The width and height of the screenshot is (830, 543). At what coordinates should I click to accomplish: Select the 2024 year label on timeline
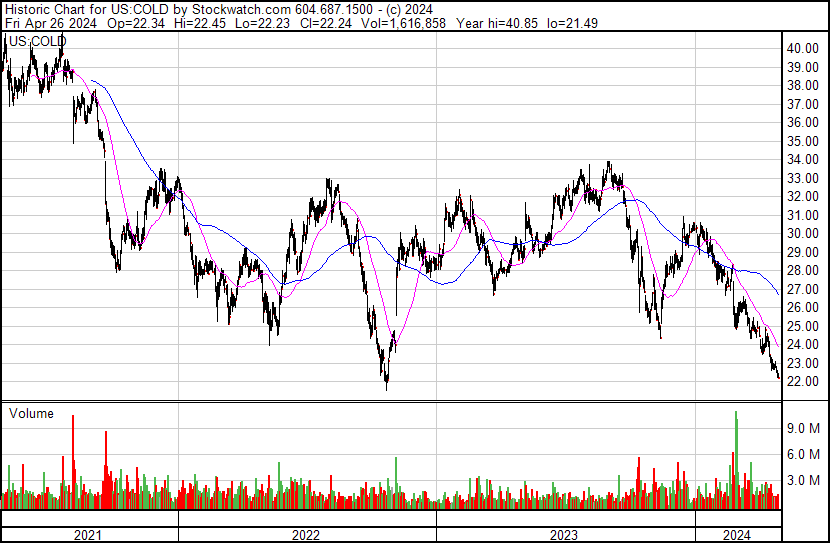pyautogui.click(x=737, y=535)
